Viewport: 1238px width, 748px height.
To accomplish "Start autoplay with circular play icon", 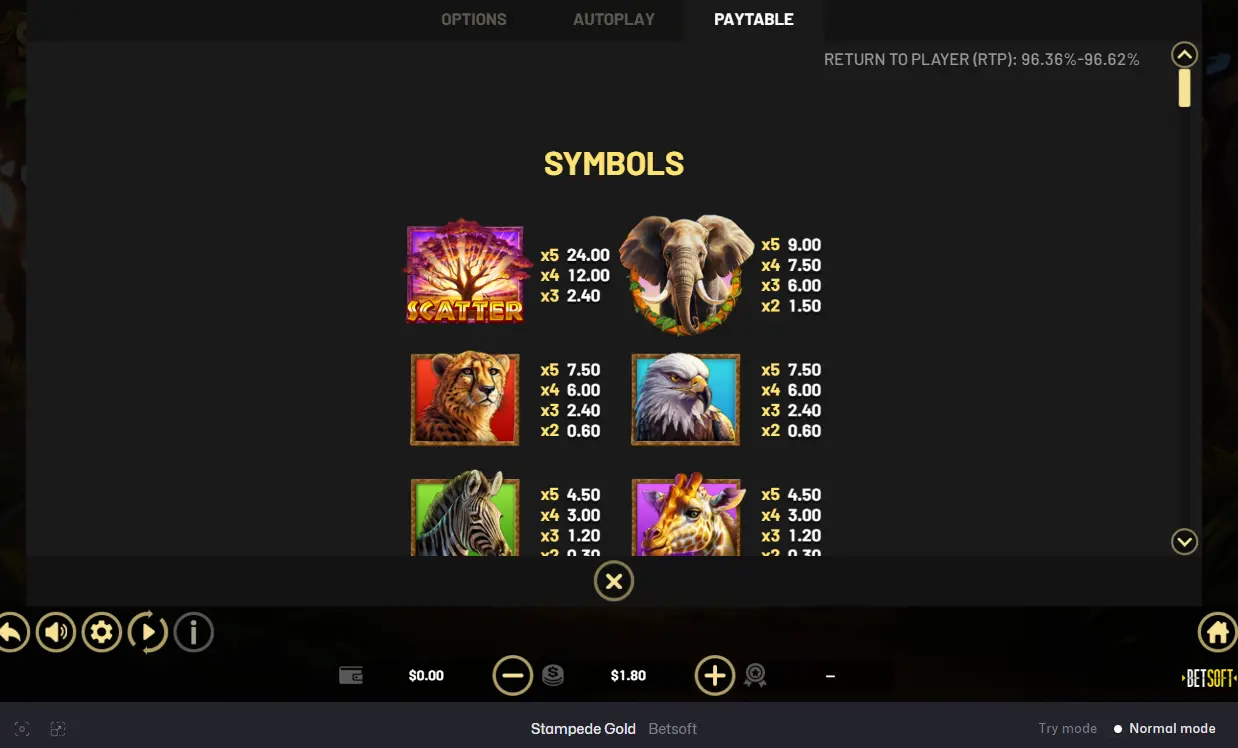I will [x=147, y=632].
